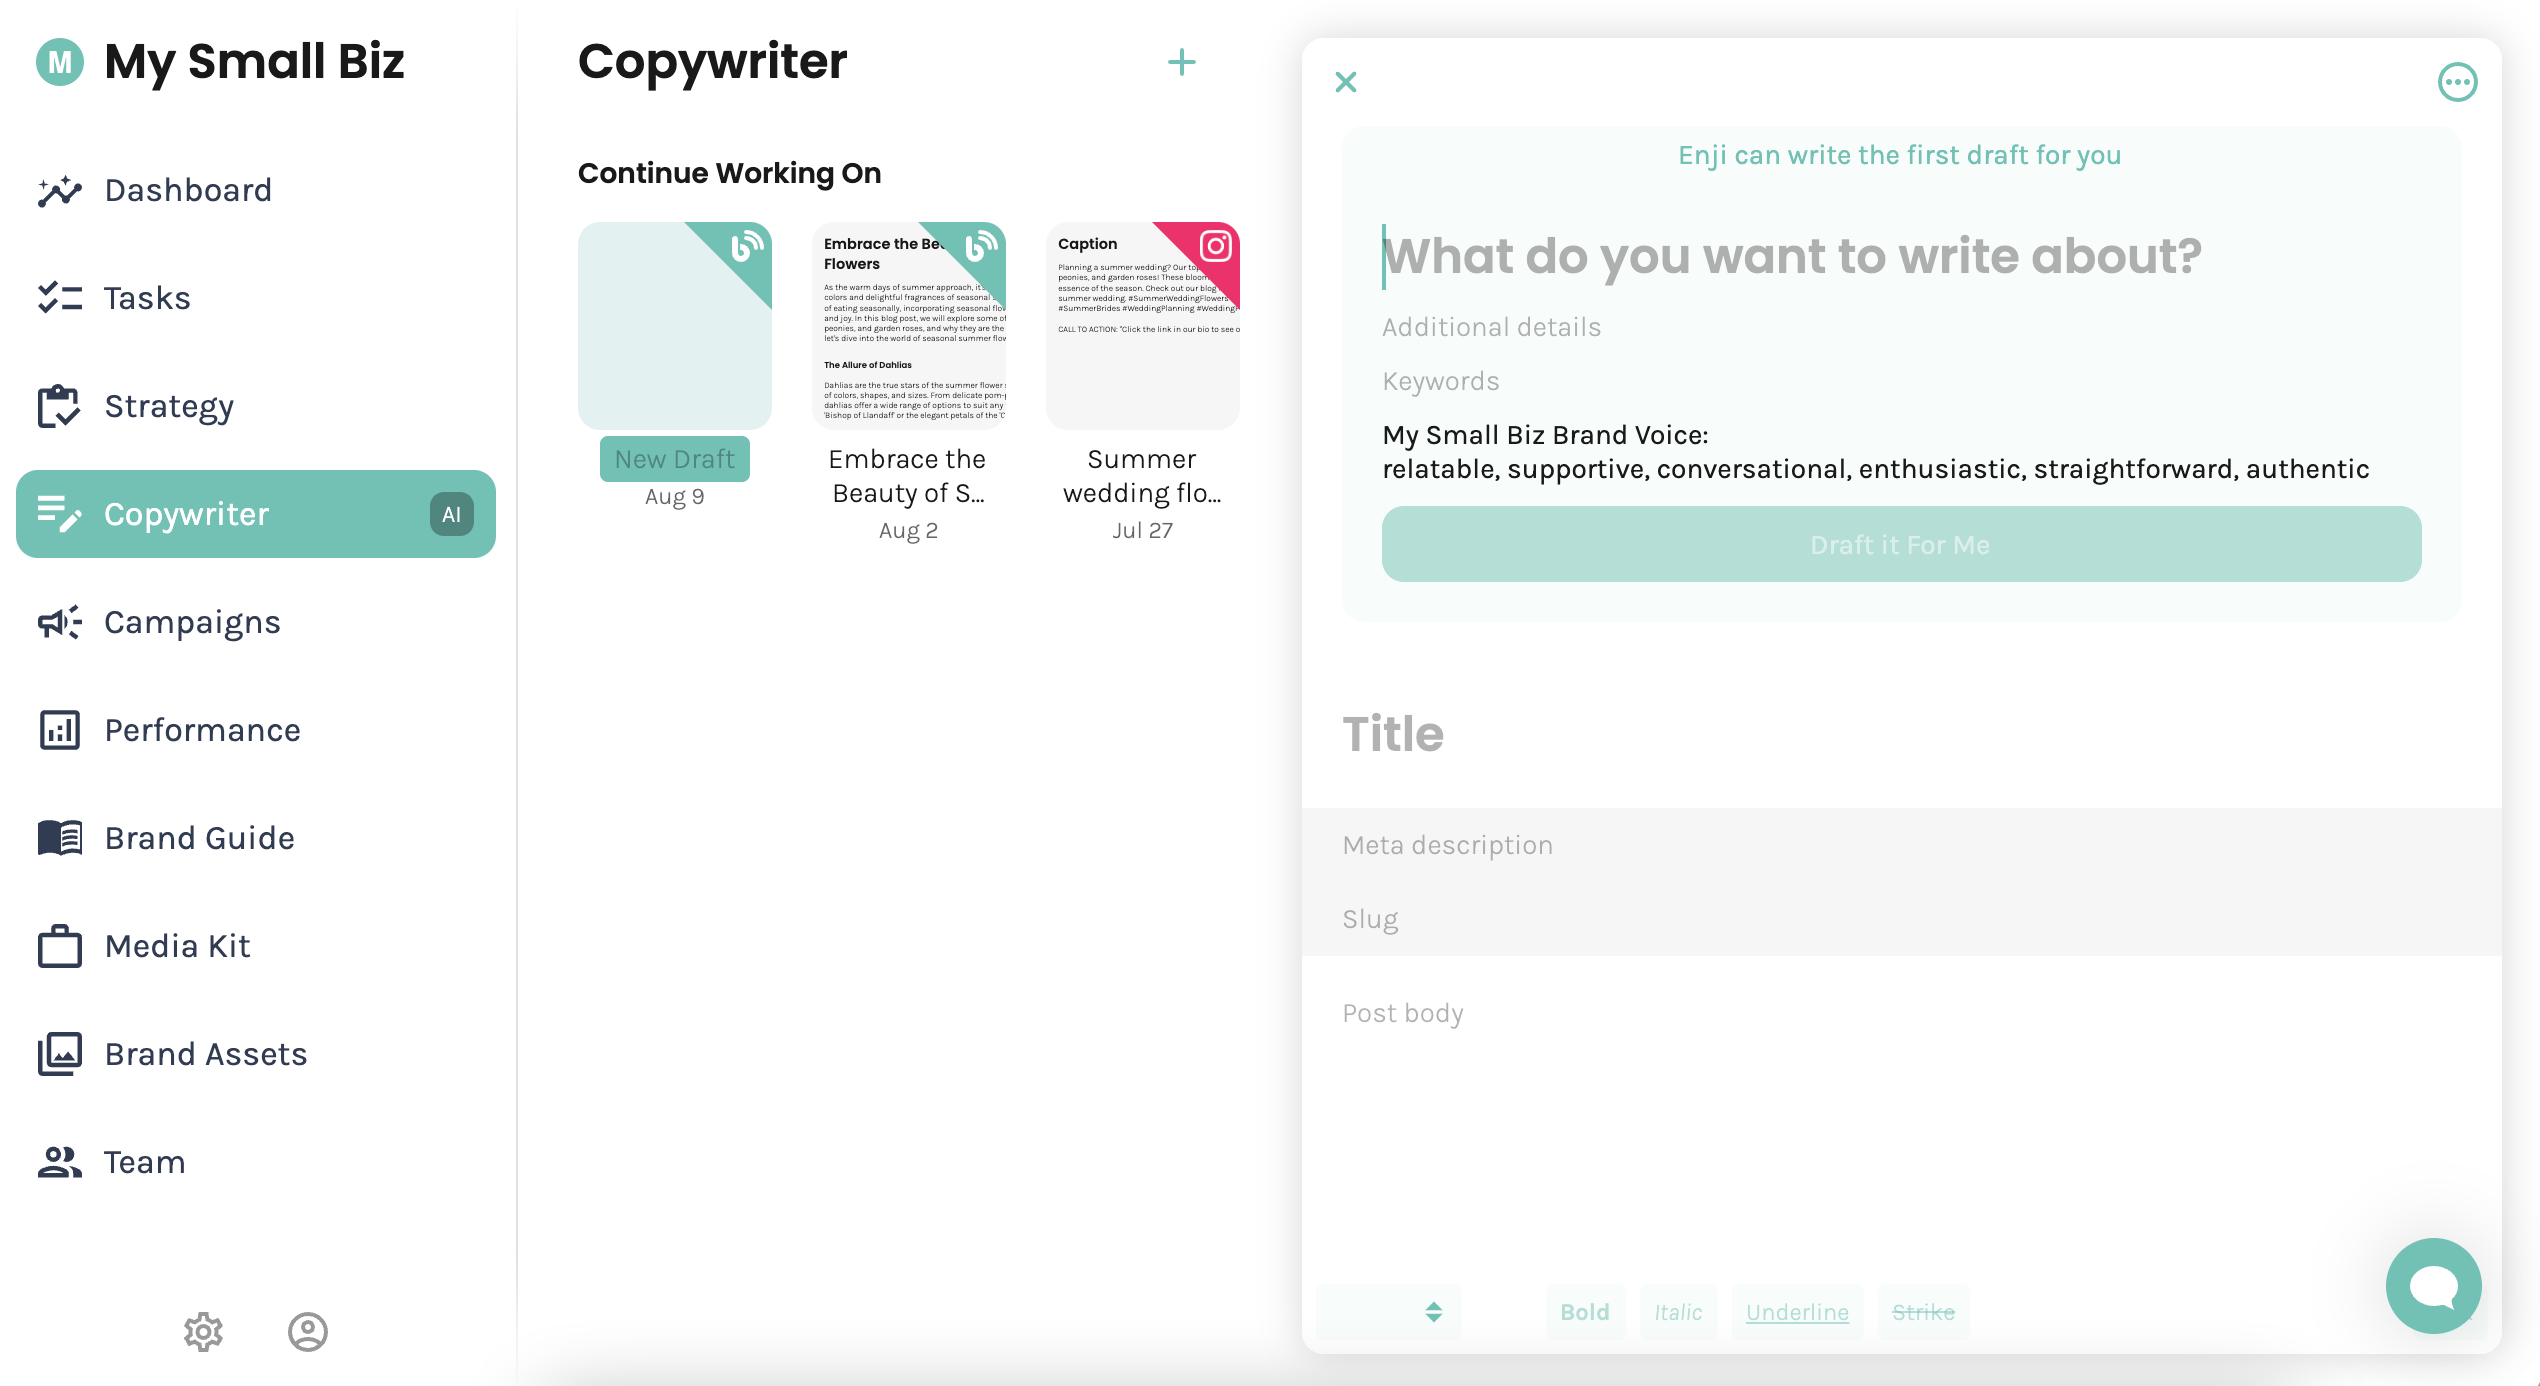Screen dimensions: 2540x1386
Task: Open the text style dropdown in the toolbar
Action: tap(1390, 1312)
